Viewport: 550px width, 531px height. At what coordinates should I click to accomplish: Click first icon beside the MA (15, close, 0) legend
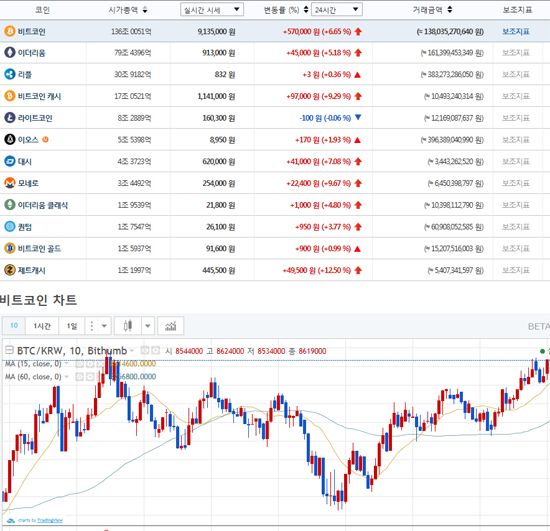pyautogui.click(x=80, y=364)
